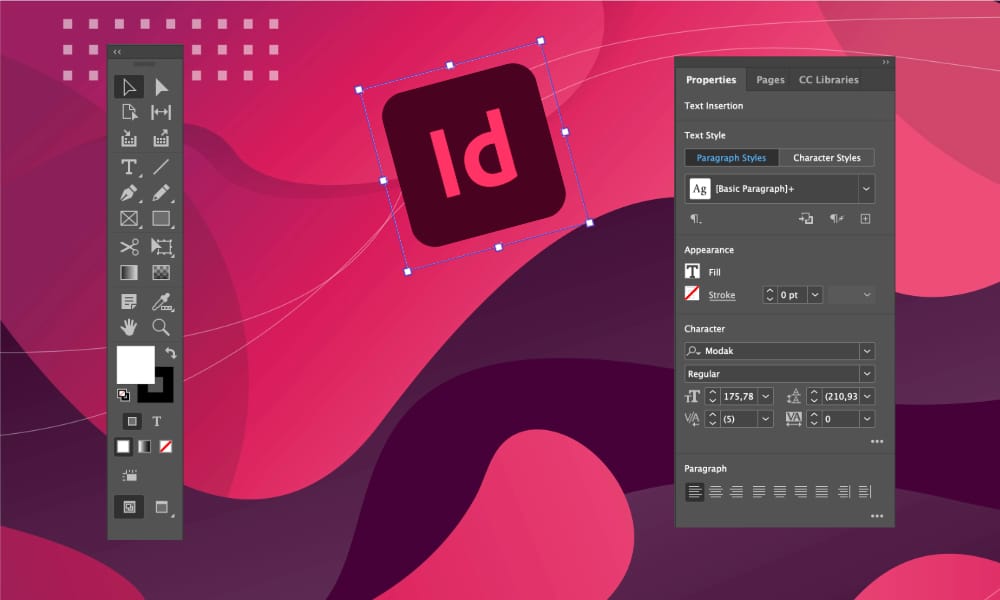This screenshot has width=1000, height=600.
Task: Select Paragraph Styles button
Action: pyautogui.click(x=732, y=157)
